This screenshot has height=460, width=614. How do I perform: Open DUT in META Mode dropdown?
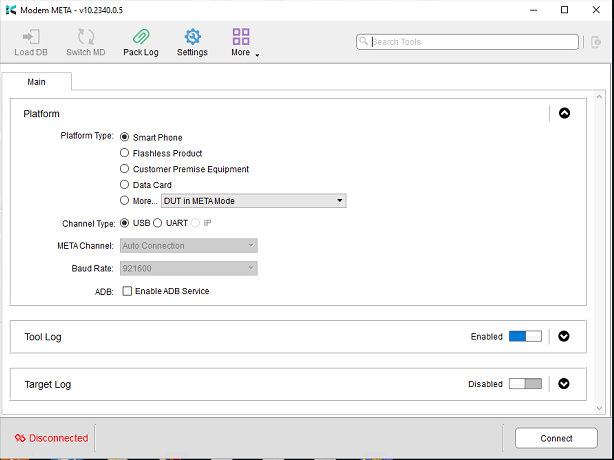[254, 201]
